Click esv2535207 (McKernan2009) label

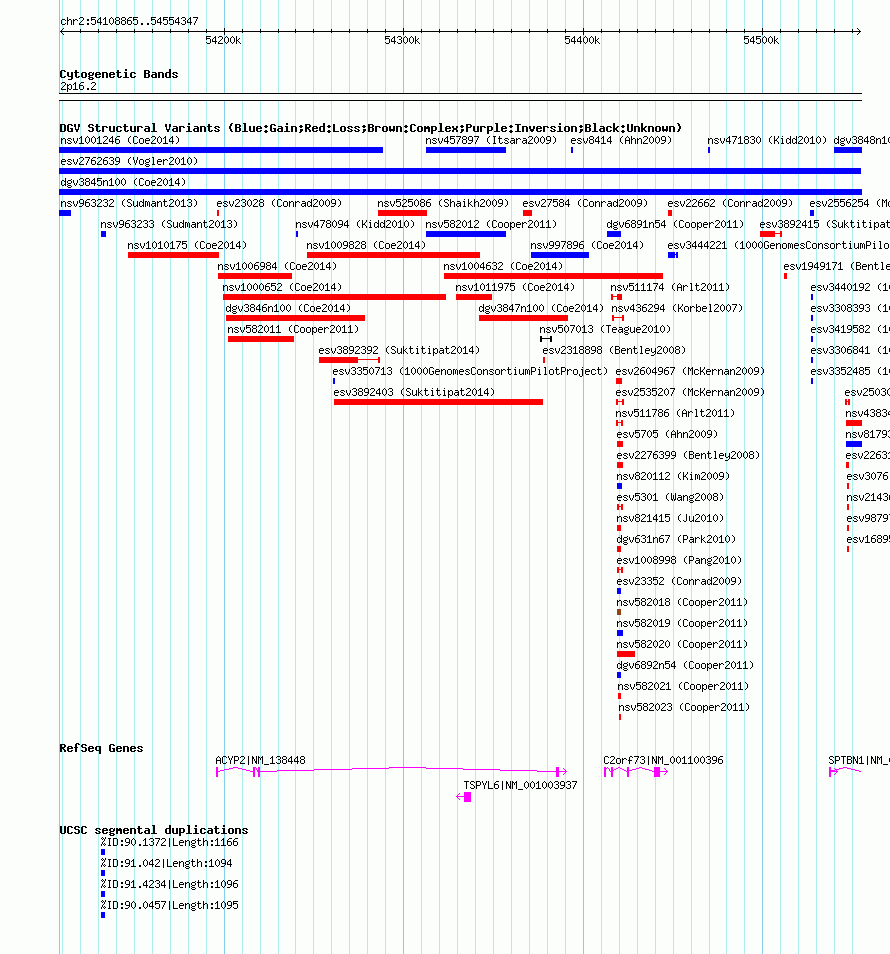pos(690,392)
